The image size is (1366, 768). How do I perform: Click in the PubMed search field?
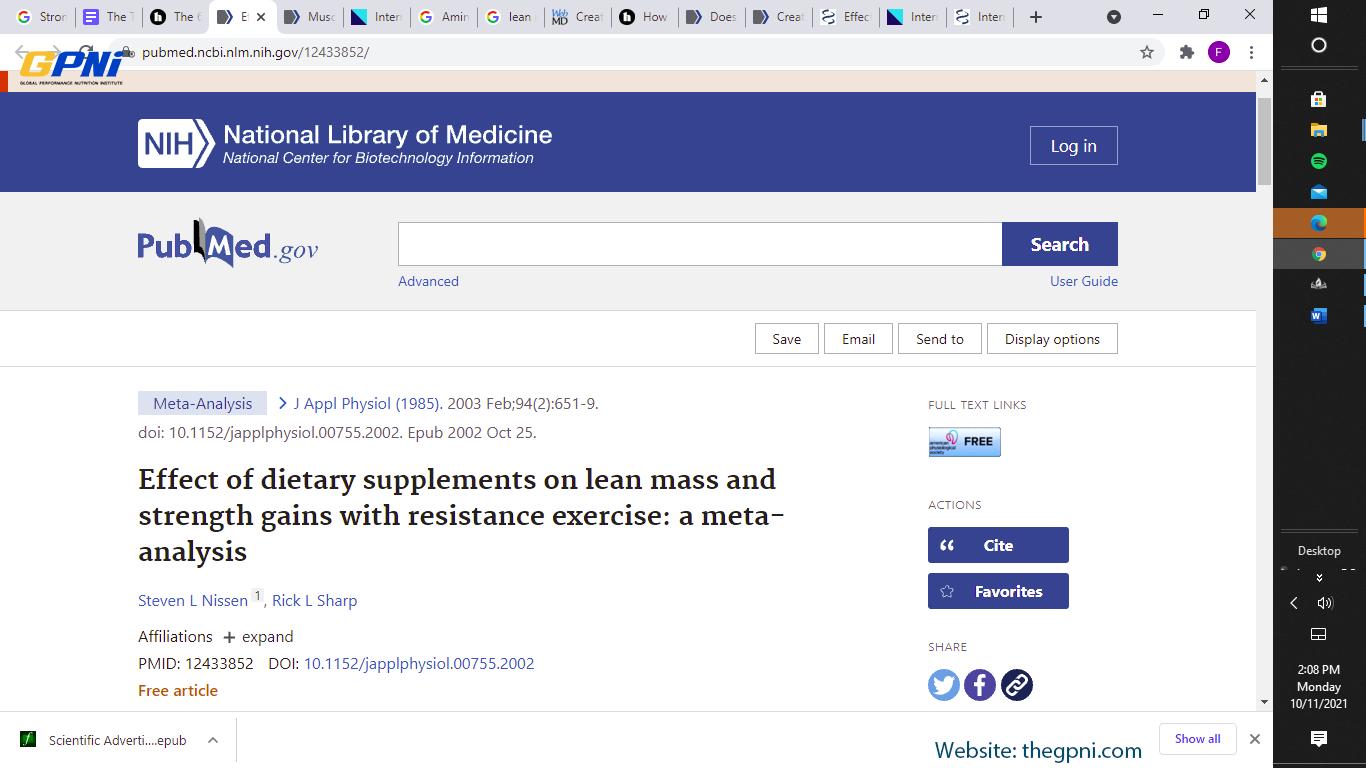700,244
